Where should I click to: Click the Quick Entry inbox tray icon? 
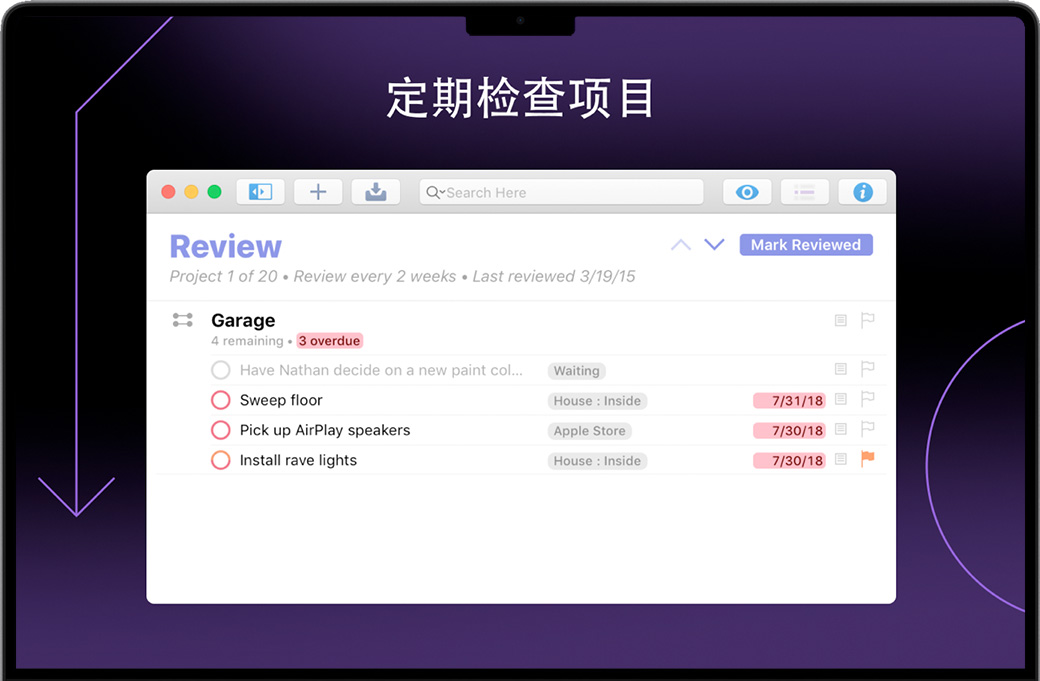coord(376,192)
